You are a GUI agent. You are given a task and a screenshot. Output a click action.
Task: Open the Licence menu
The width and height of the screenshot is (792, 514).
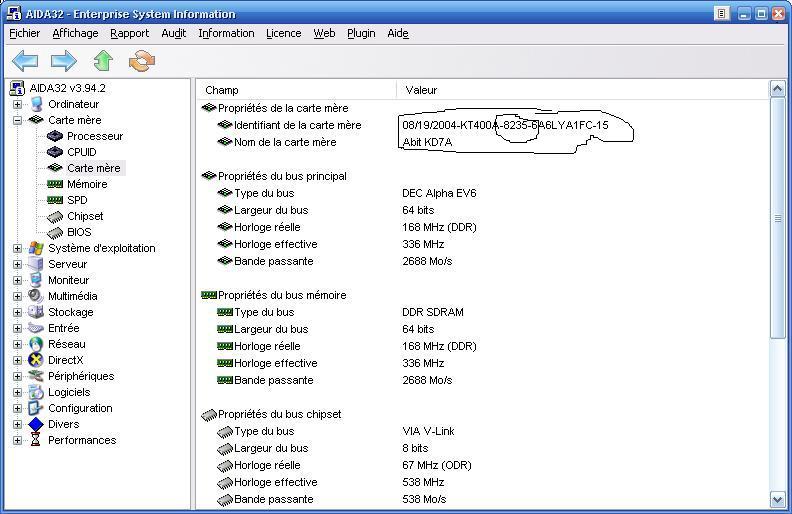(x=284, y=33)
